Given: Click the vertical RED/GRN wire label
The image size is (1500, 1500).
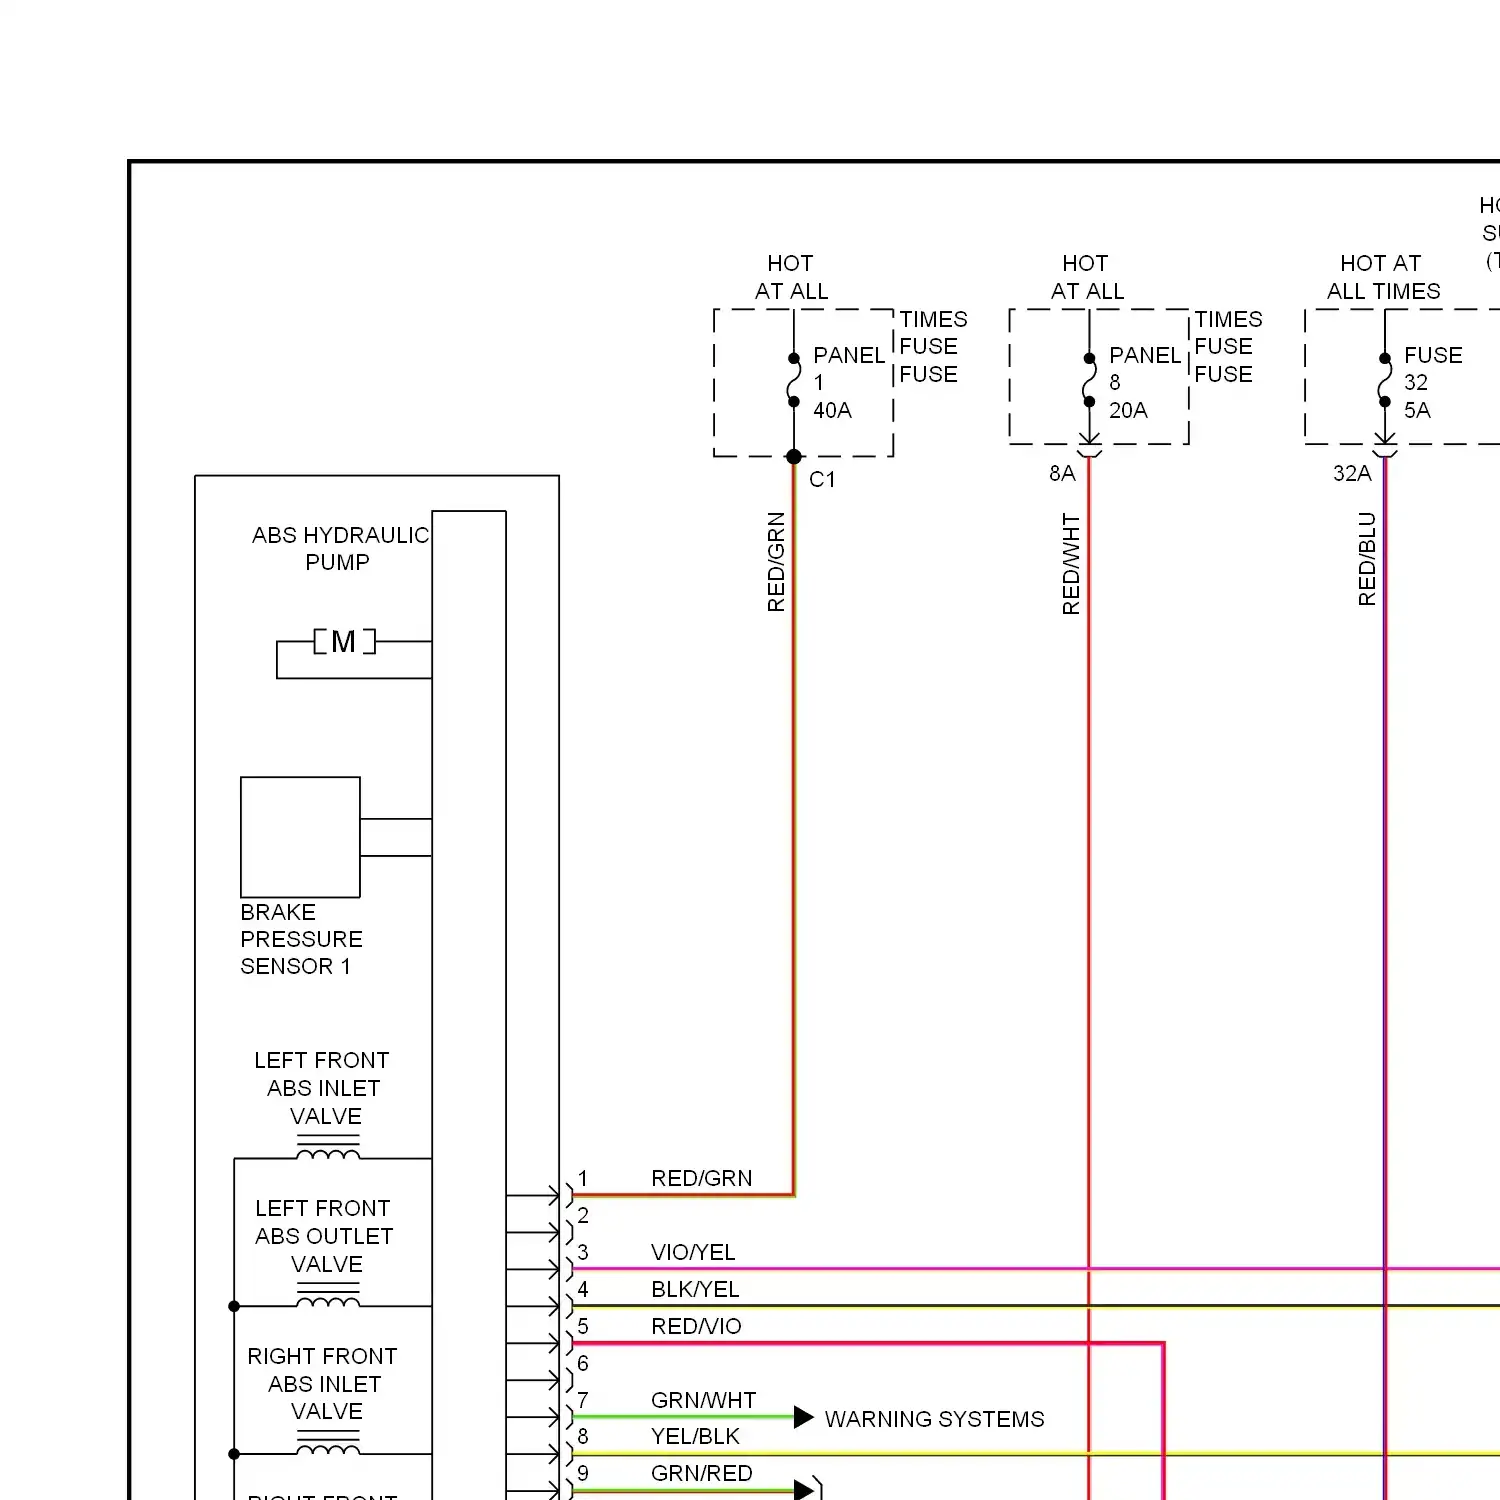Looking at the screenshot, I should click(x=776, y=562).
